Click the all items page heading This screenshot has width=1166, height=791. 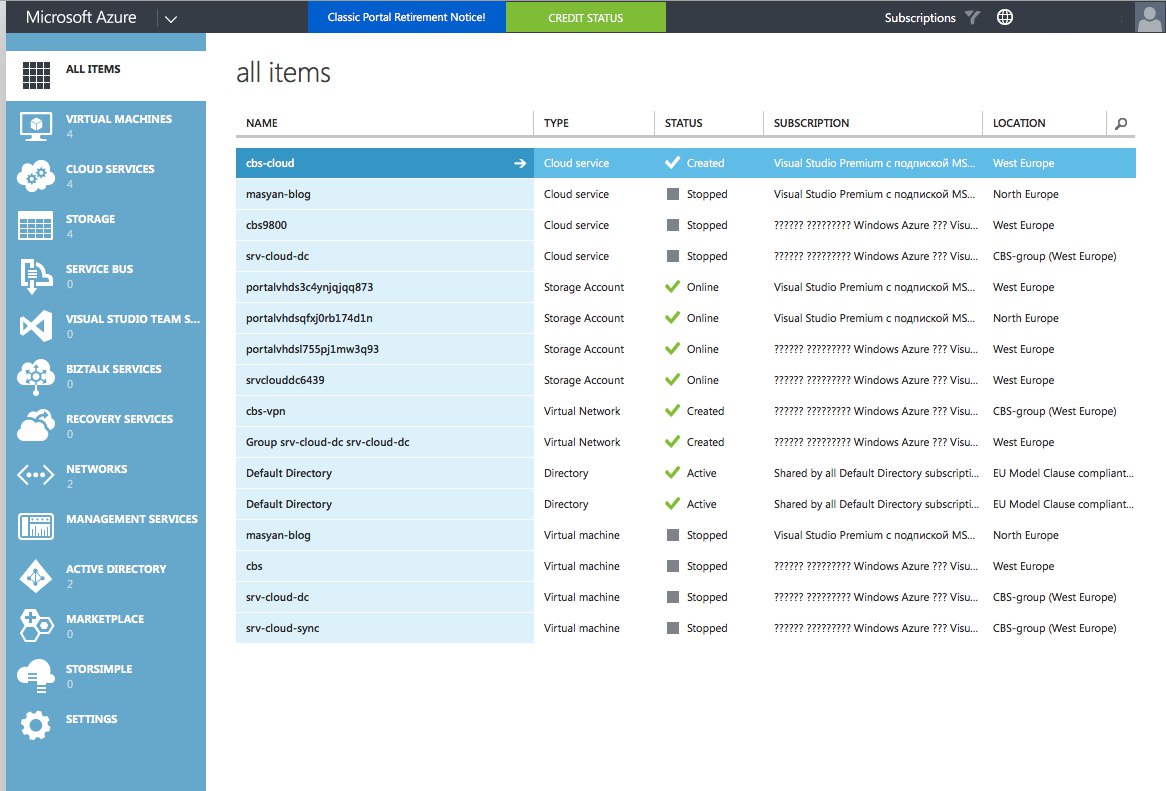[x=283, y=73]
